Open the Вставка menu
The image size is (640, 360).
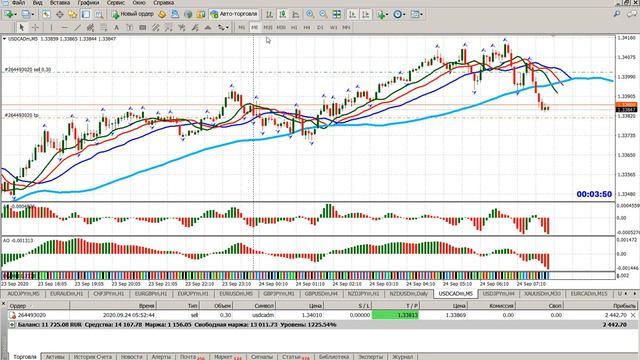pos(60,2)
